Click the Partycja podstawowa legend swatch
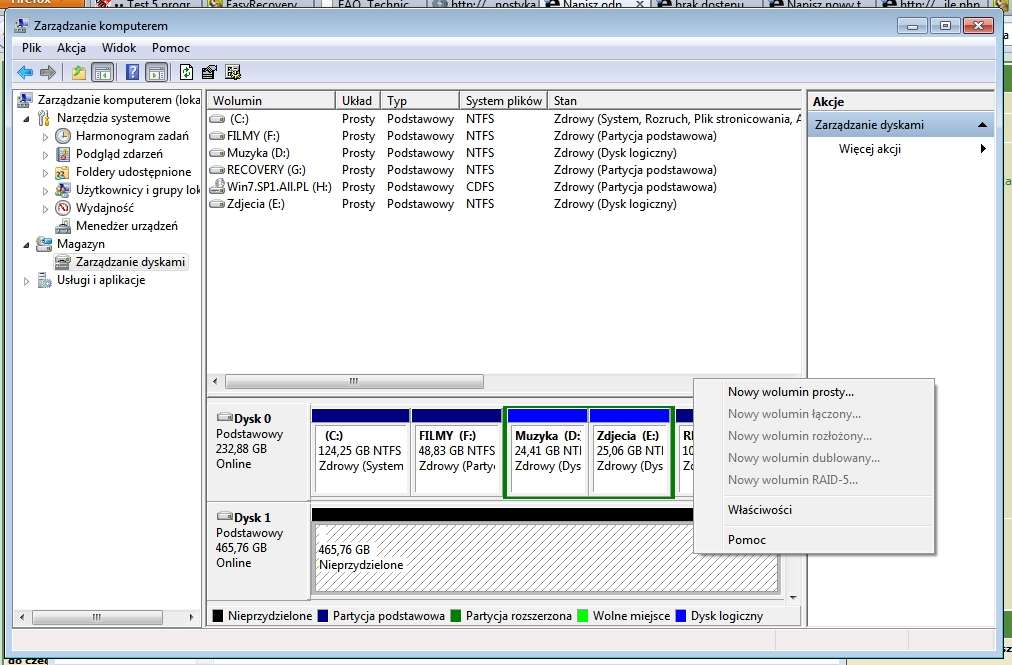This screenshot has width=1012, height=665. click(x=323, y=616)
